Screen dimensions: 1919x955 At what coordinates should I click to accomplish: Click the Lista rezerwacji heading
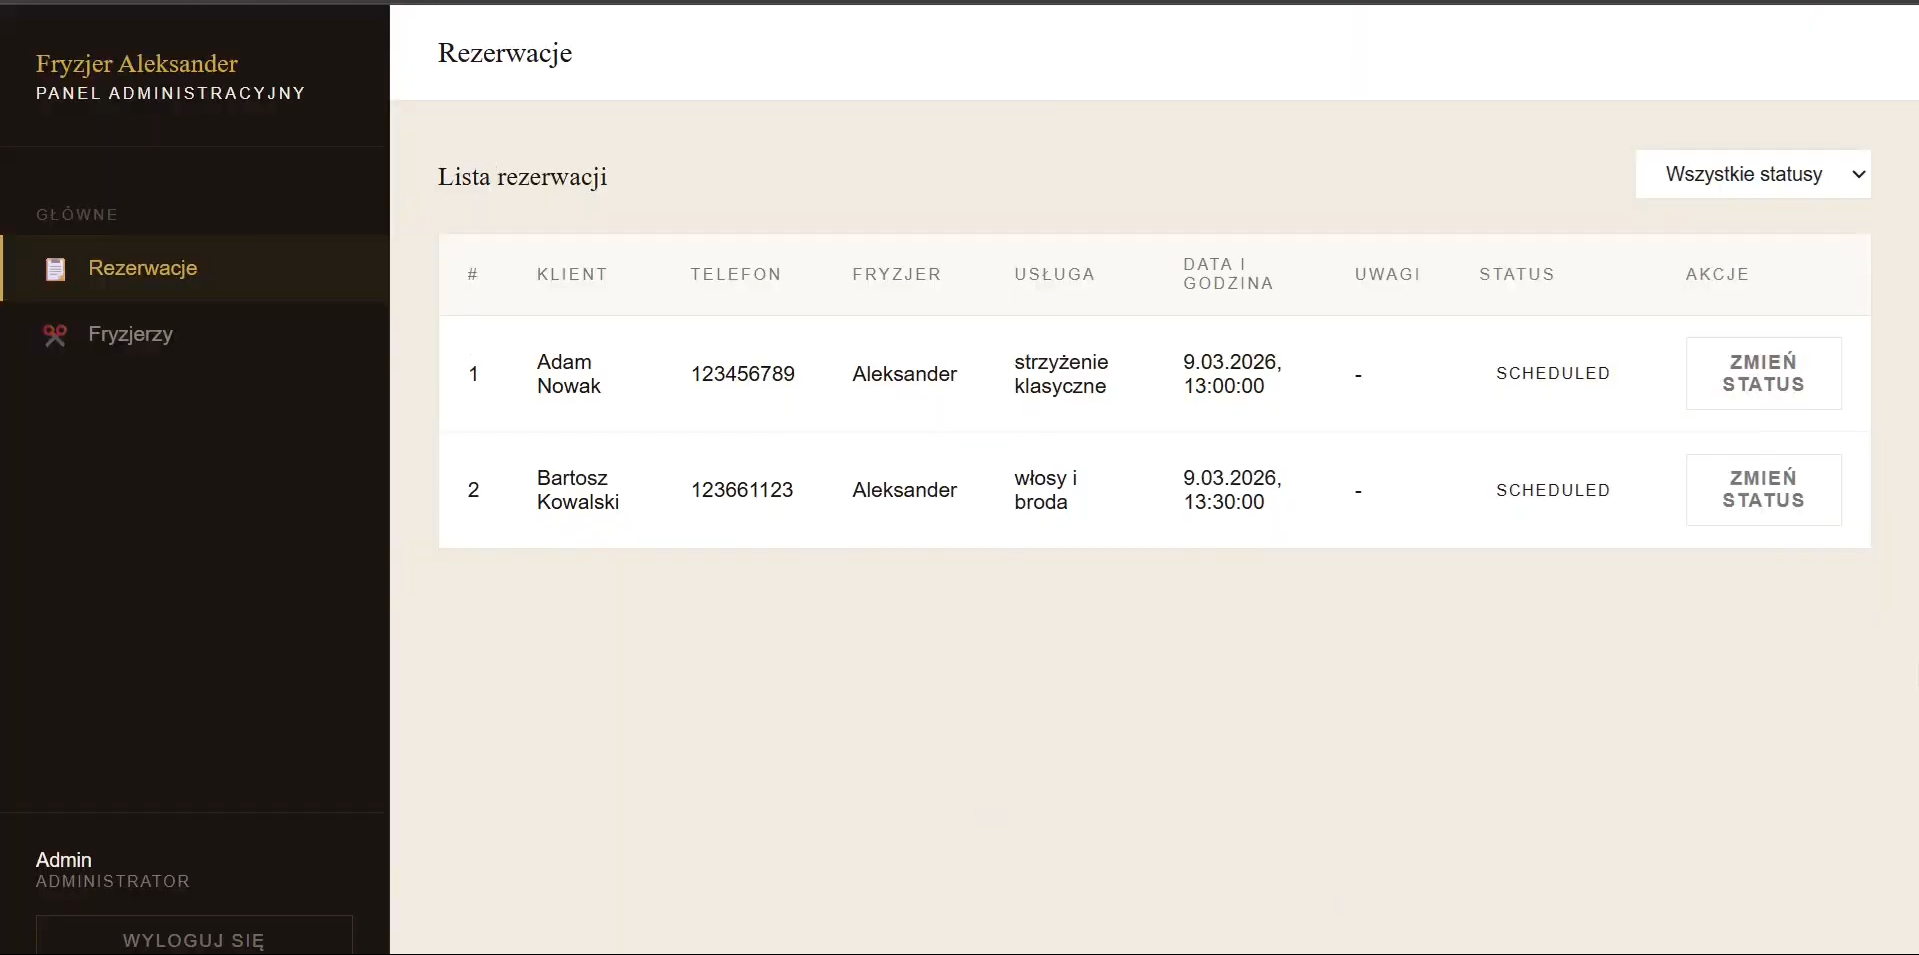(x=522, y=177)
